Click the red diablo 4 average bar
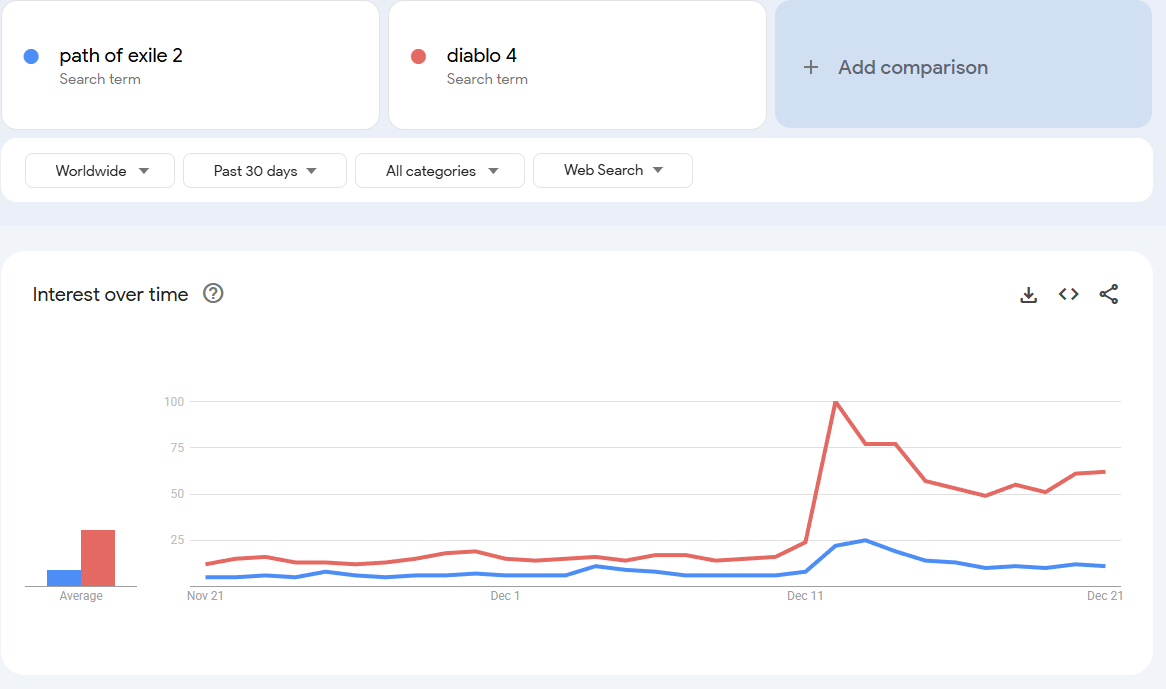The image size is (1166, 689). 98,558
